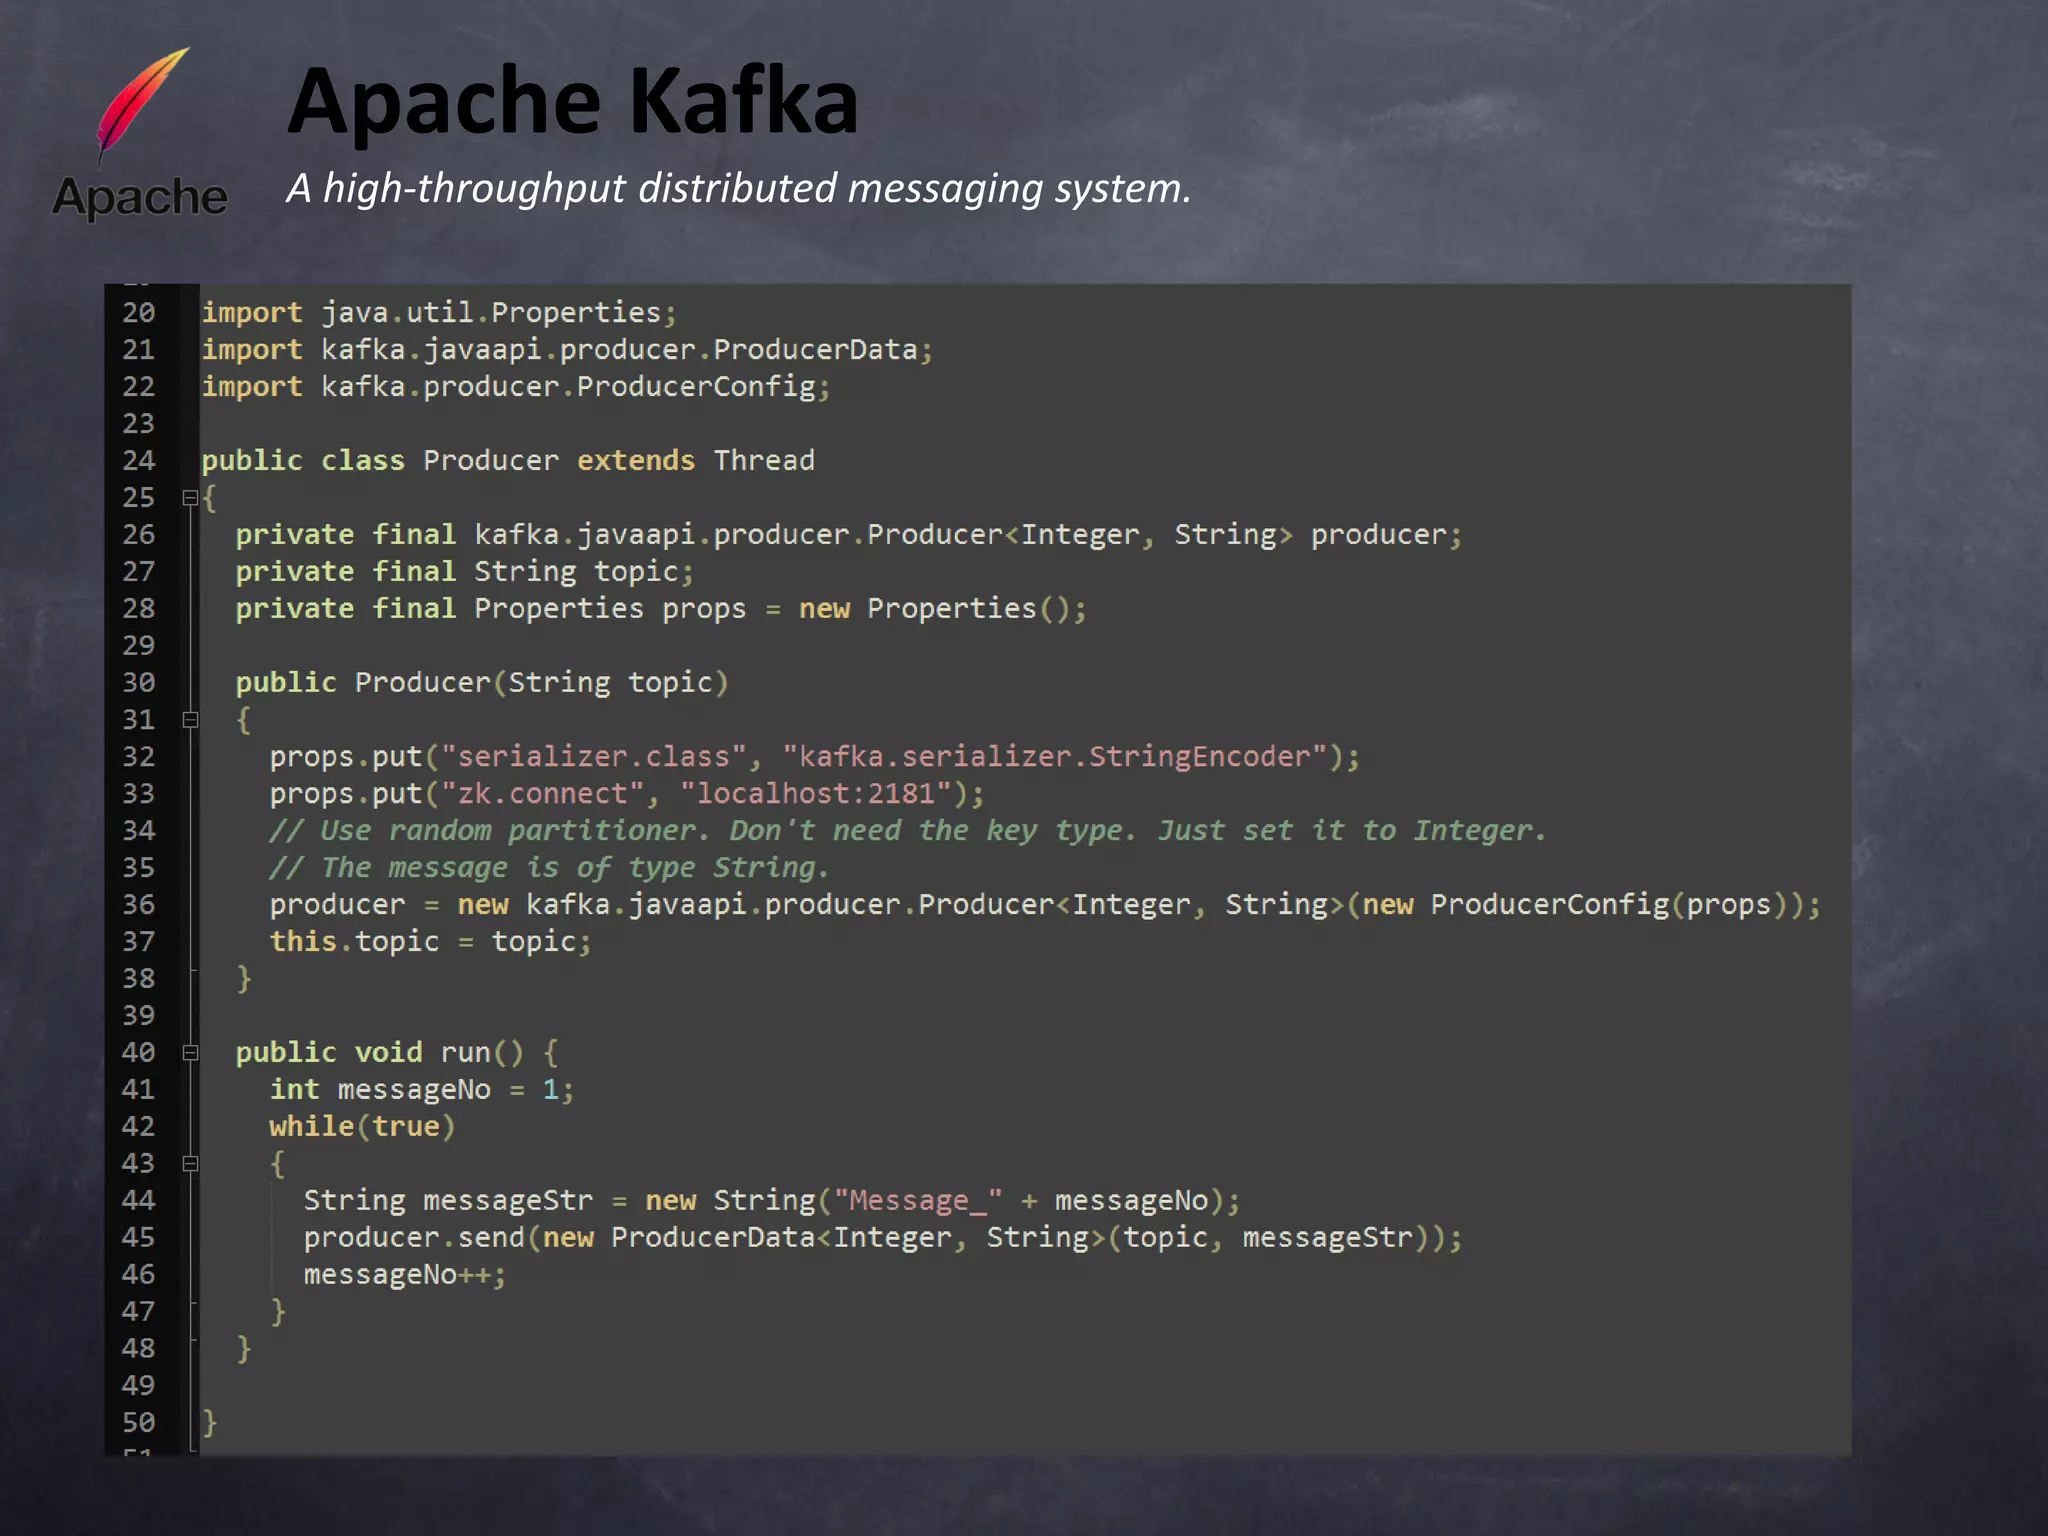This screenshot has width=2048, height=1536.
Task: Click line number 36 in the gutter
Action: [x=139, y=905]
